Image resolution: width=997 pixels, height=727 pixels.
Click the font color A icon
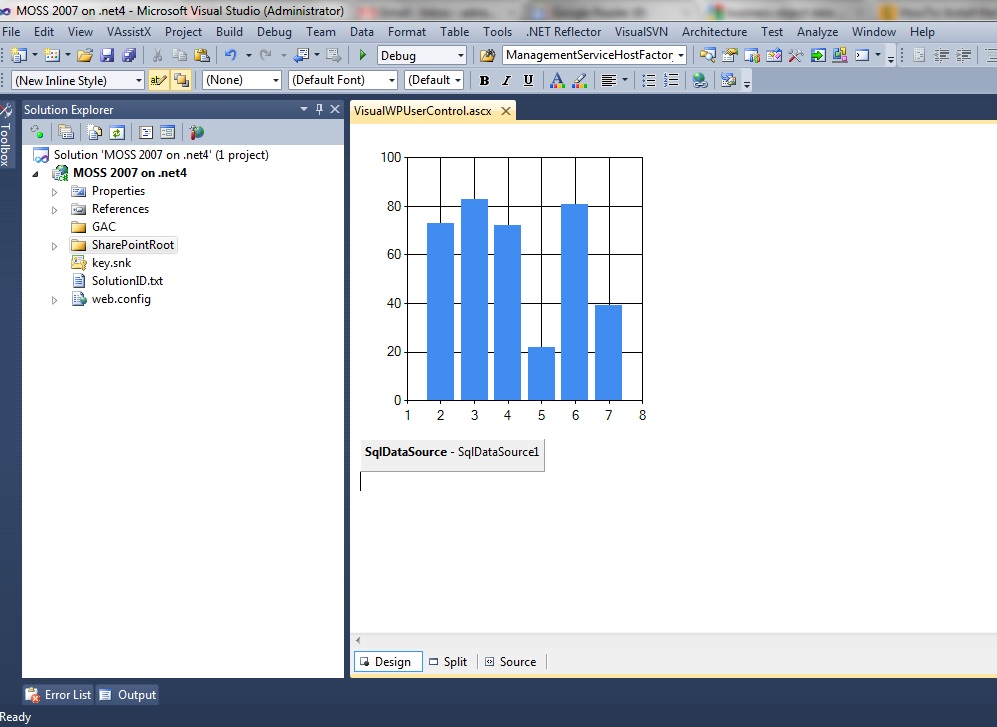pos(556,80)
